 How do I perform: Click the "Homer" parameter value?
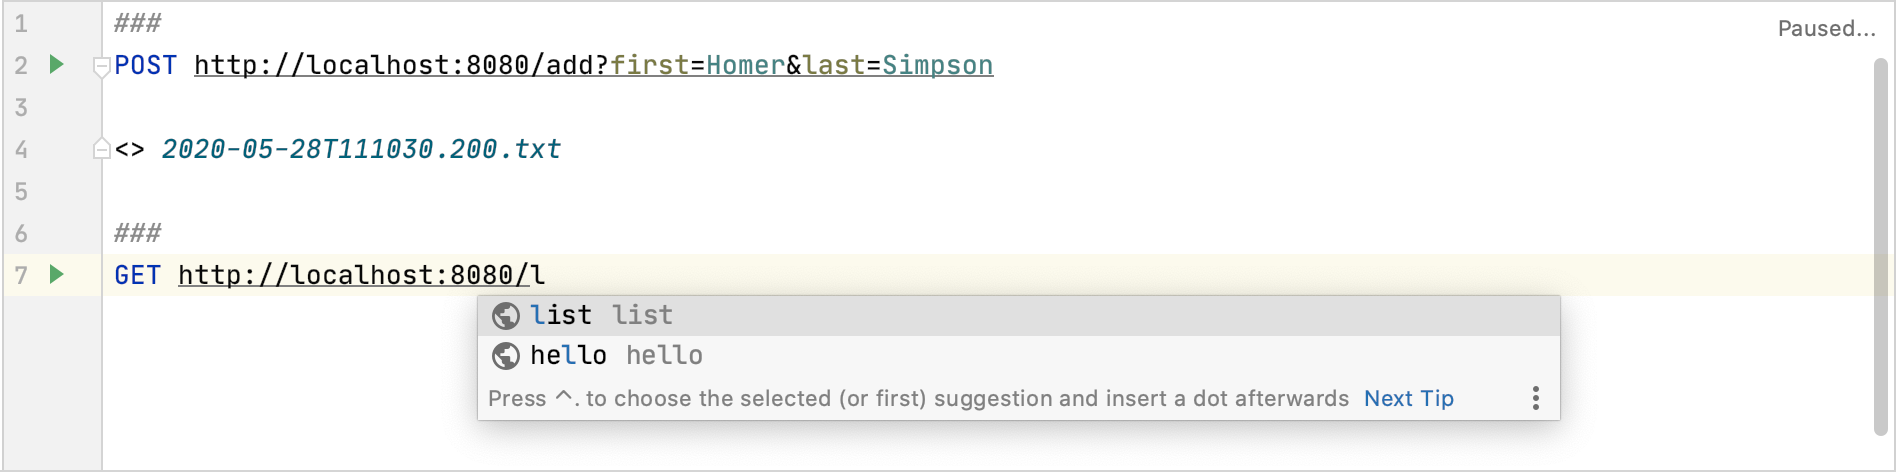745,66
